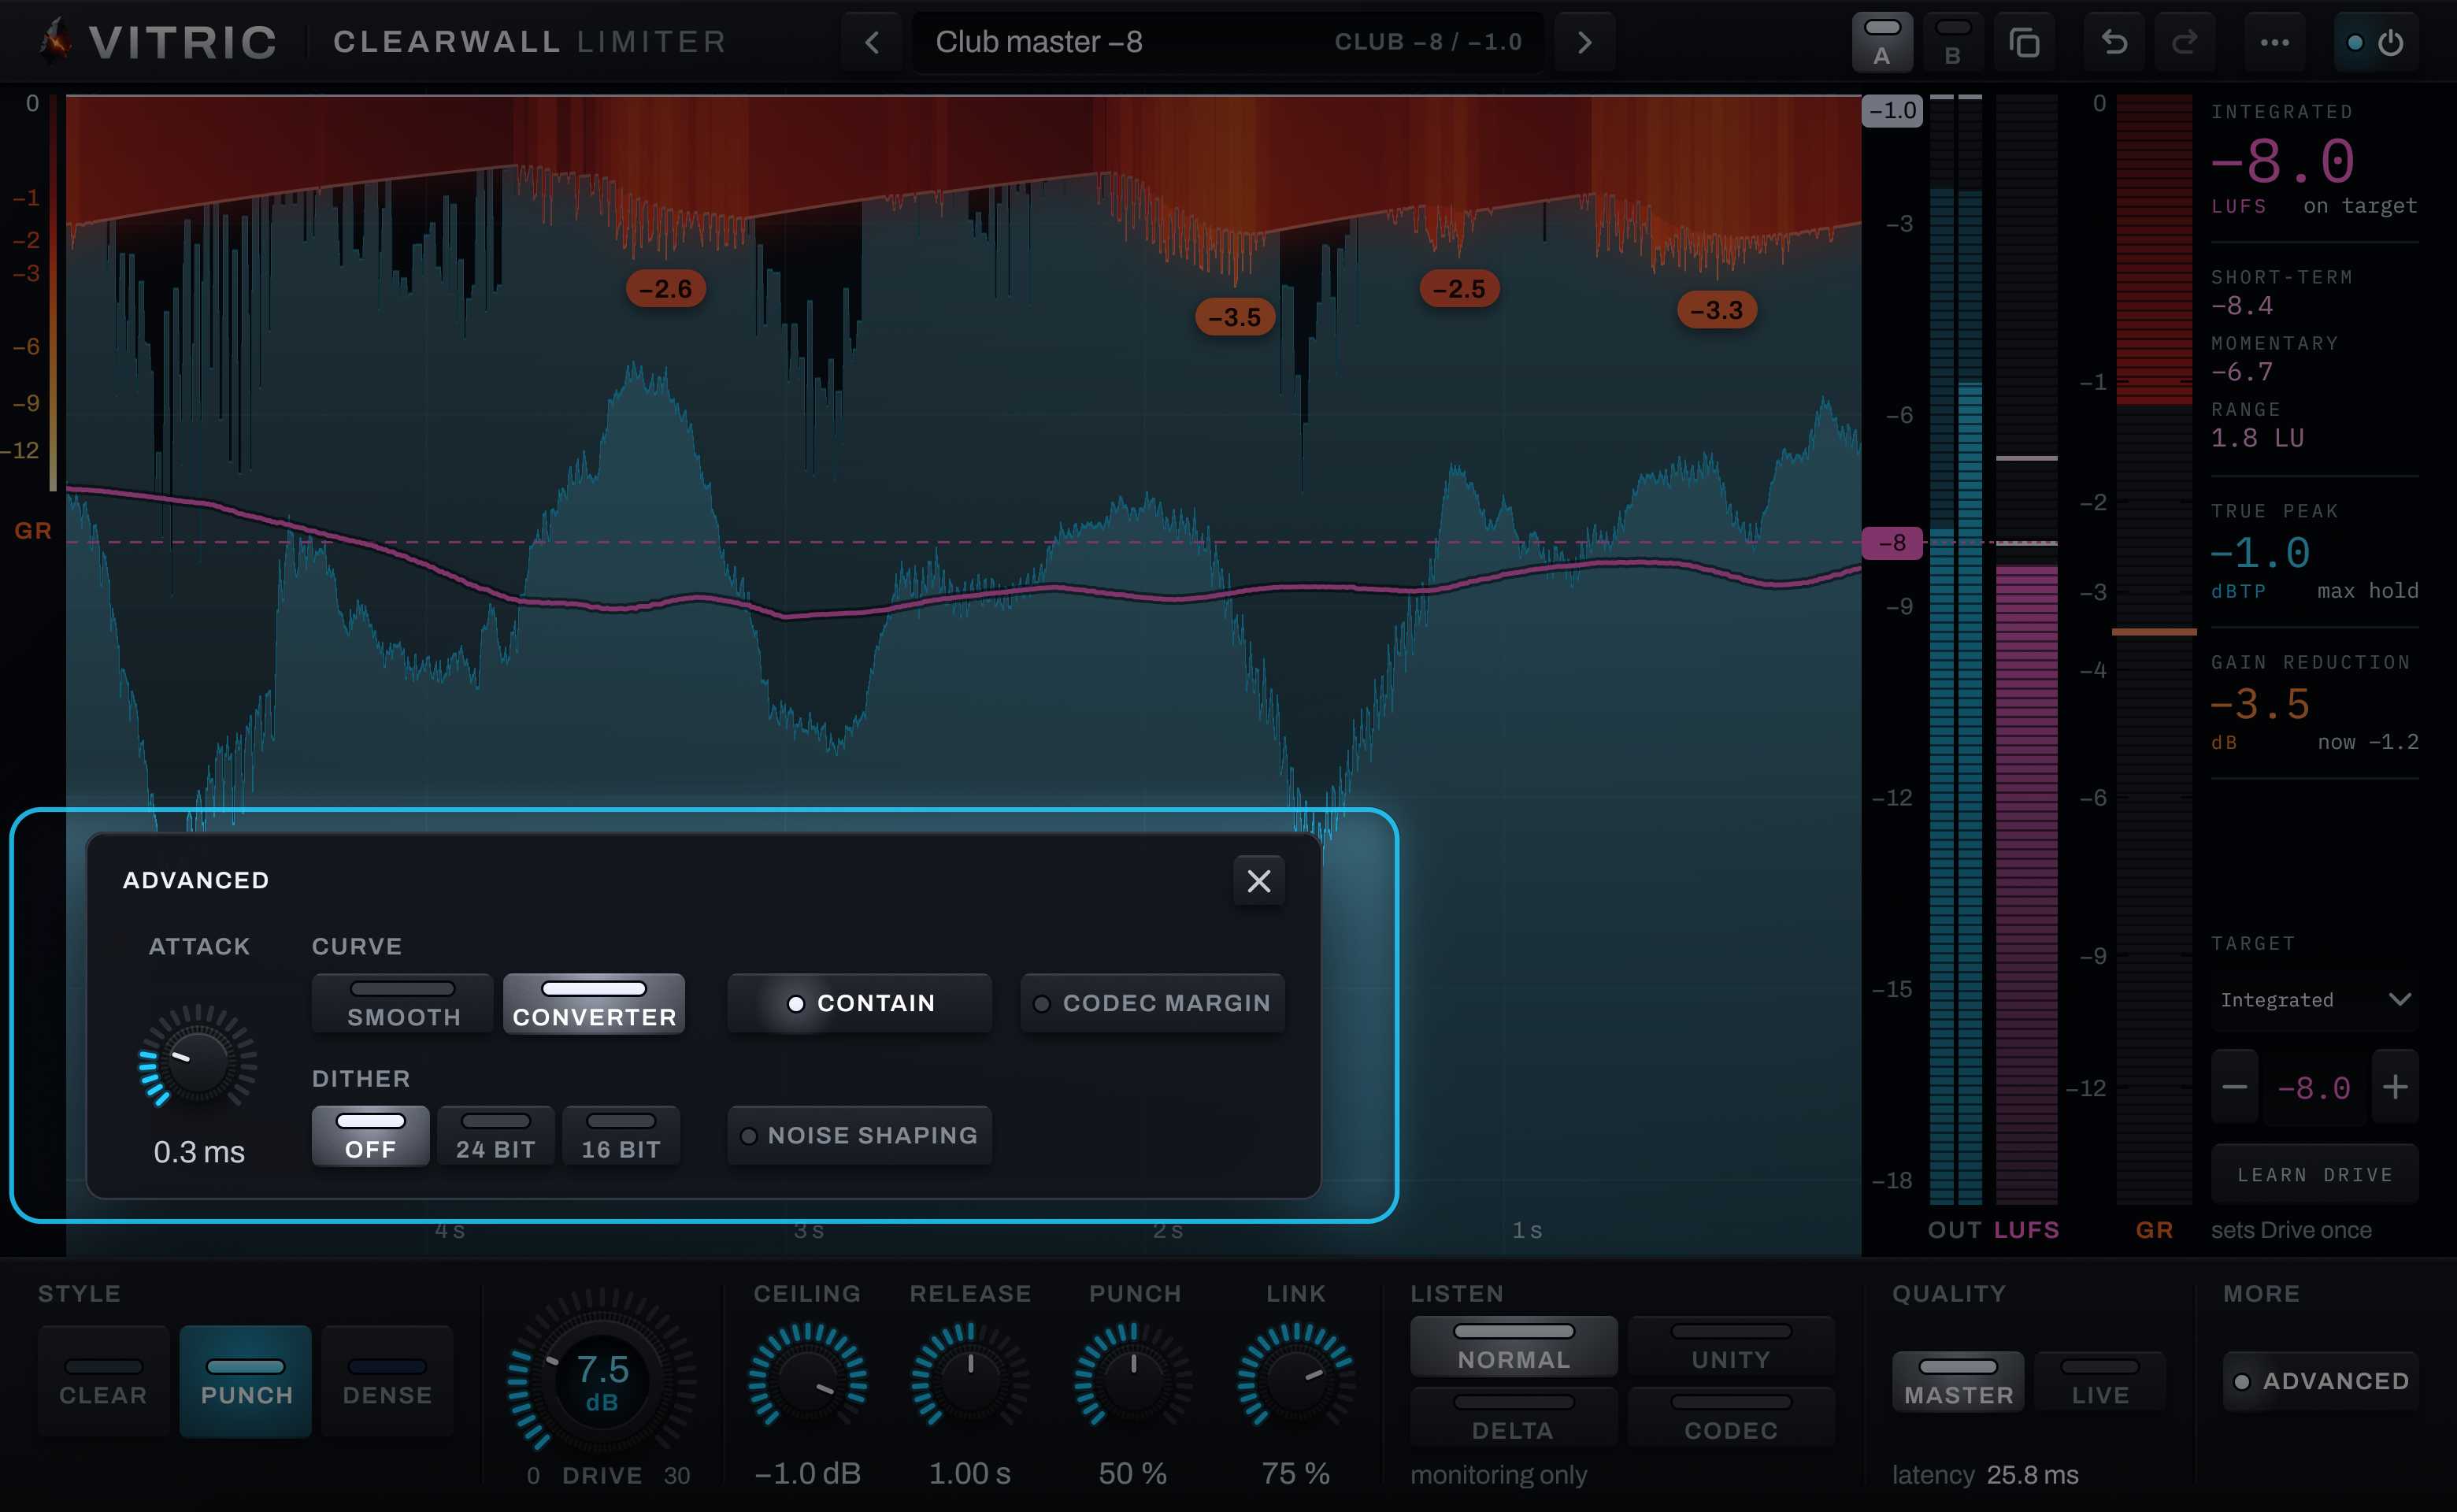Click the Learn Drive button
This screenshot has height=1512, width=2457.
click(x=2315, y=1175)
